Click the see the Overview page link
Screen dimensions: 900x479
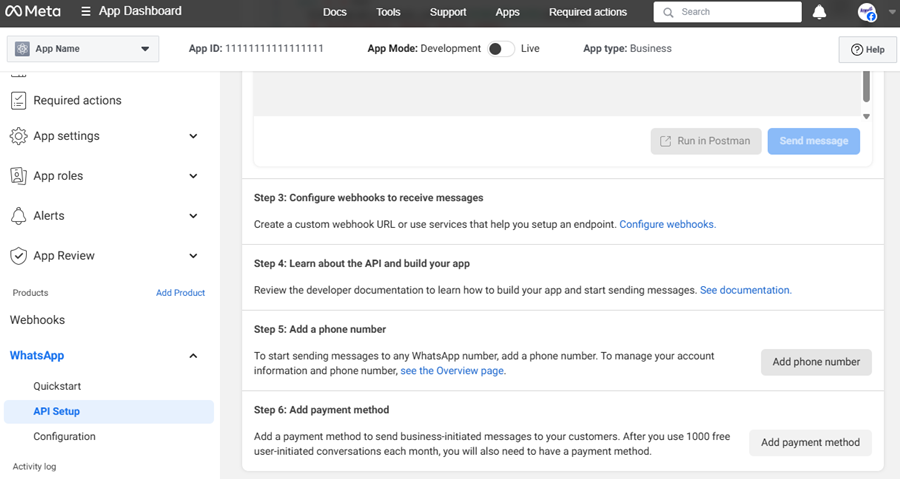[x=453, y=371]
